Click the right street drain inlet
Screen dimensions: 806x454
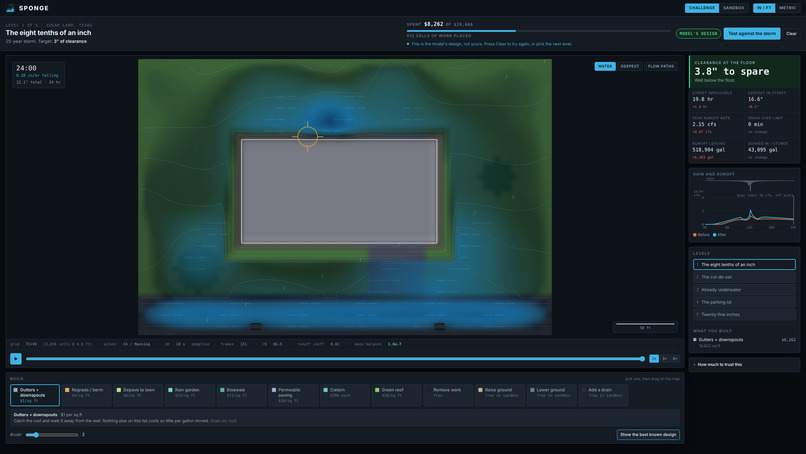(x=439, y=326)
